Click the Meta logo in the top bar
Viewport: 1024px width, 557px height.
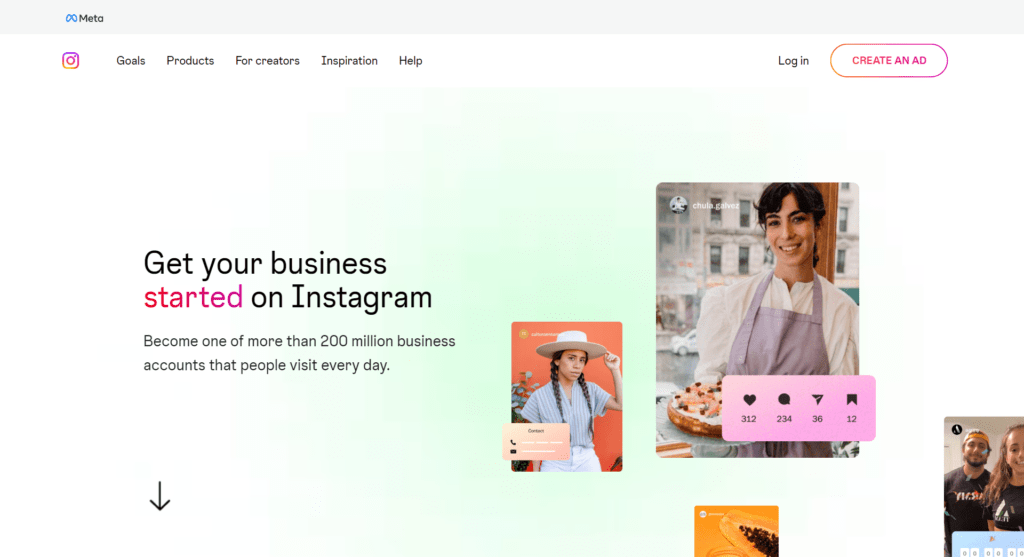pos(84,18)
